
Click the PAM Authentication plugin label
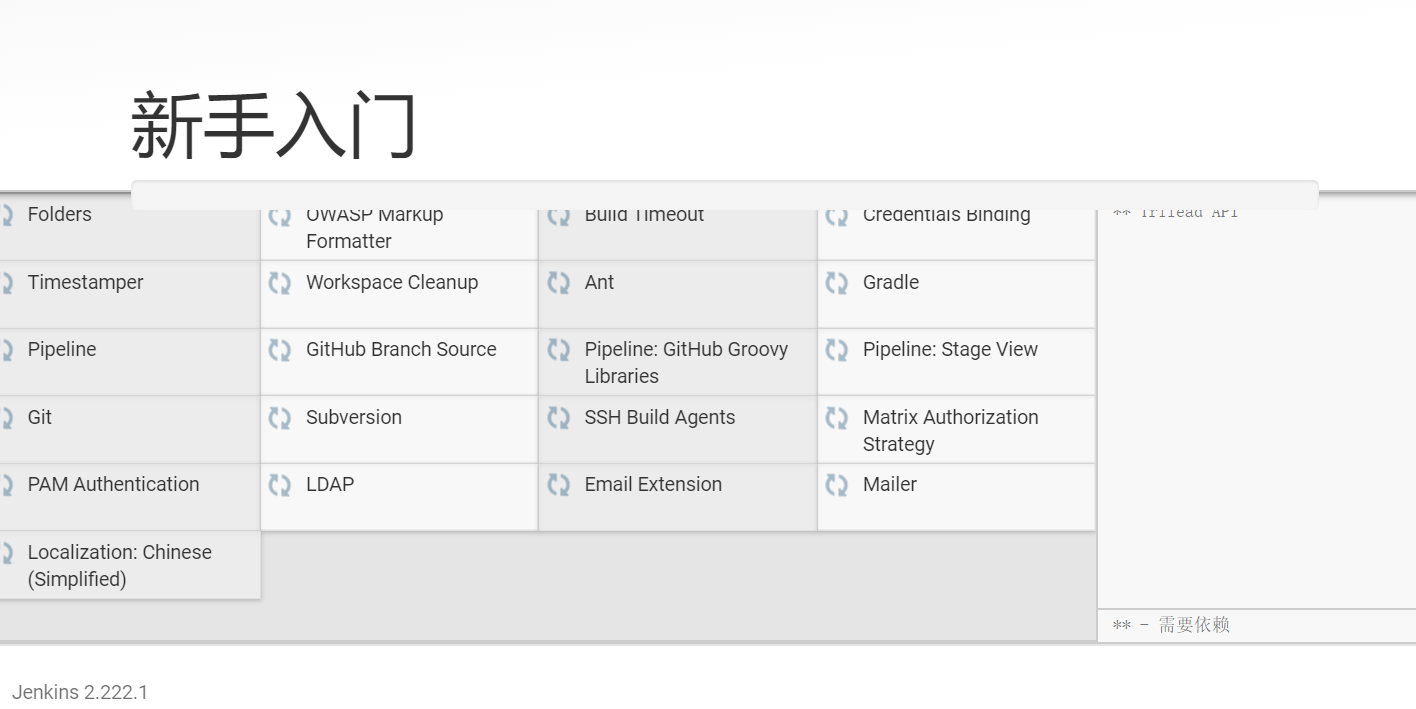tap(113, 485)
